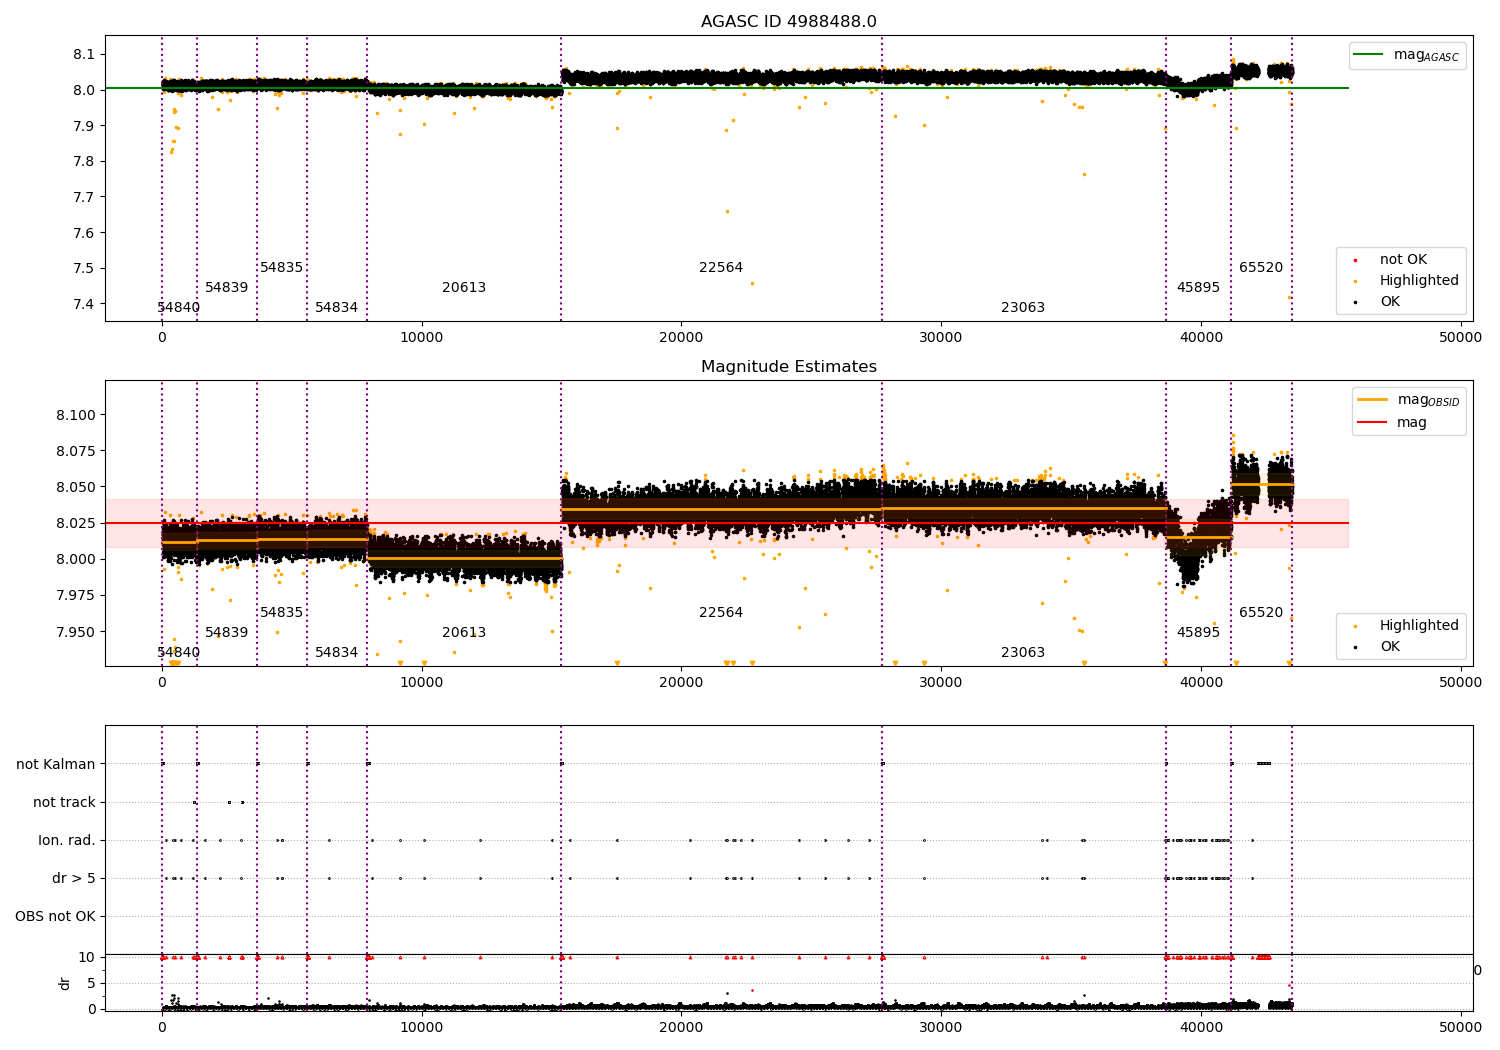This screenshot has width=1500, height=1050.
Task: Click obsid label 22564 in the top plot
Action: click(721, 268)
